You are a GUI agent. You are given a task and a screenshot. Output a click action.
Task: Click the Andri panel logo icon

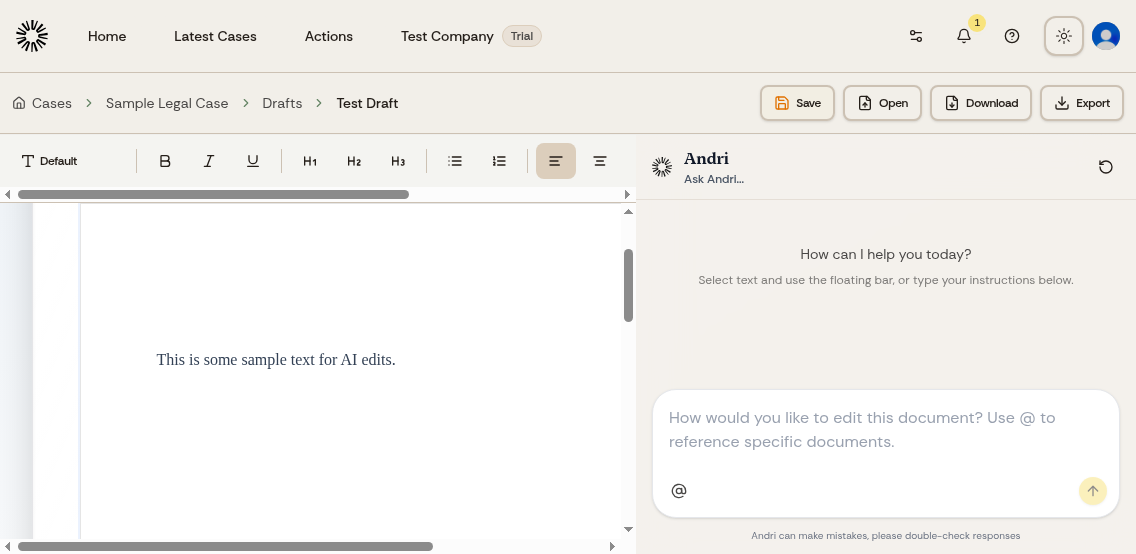661,167
